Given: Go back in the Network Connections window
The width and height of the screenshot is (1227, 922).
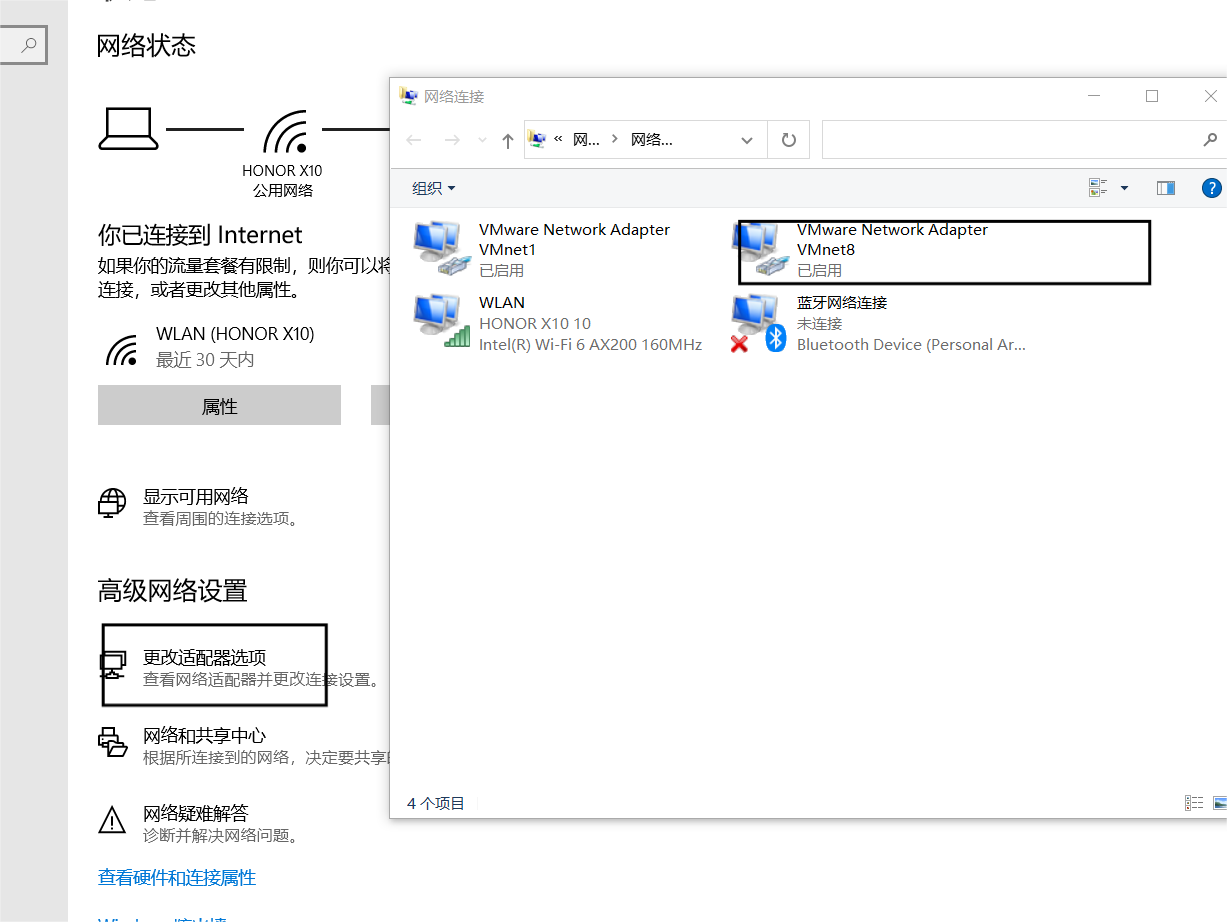Looking at the screenshot, I should 414,141.
